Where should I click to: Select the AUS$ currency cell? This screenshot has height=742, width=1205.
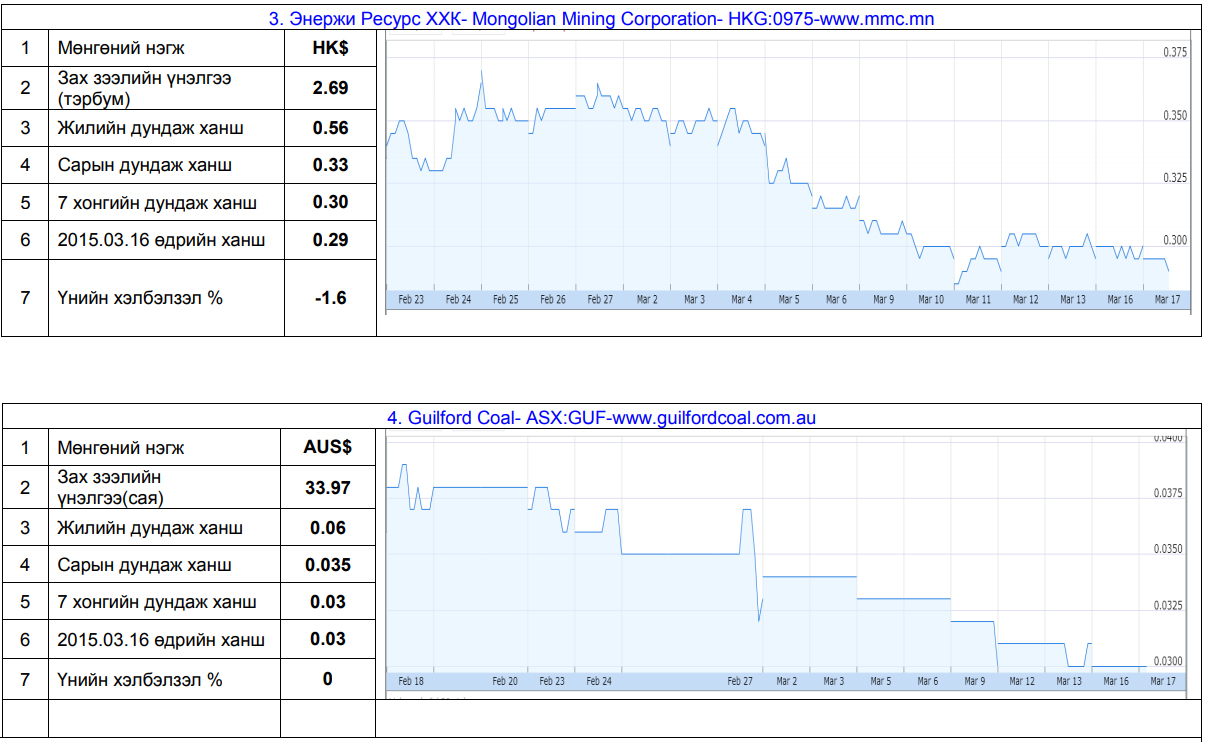tap(328, 448)
